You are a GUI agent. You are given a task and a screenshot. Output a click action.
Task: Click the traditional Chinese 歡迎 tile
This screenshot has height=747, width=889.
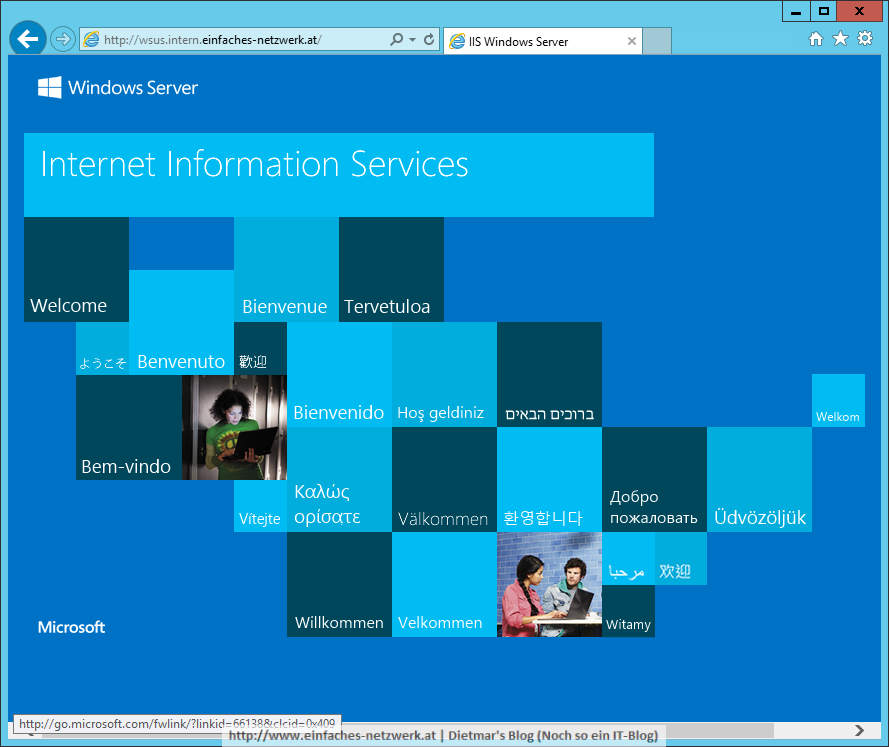(x=260, y=349)
